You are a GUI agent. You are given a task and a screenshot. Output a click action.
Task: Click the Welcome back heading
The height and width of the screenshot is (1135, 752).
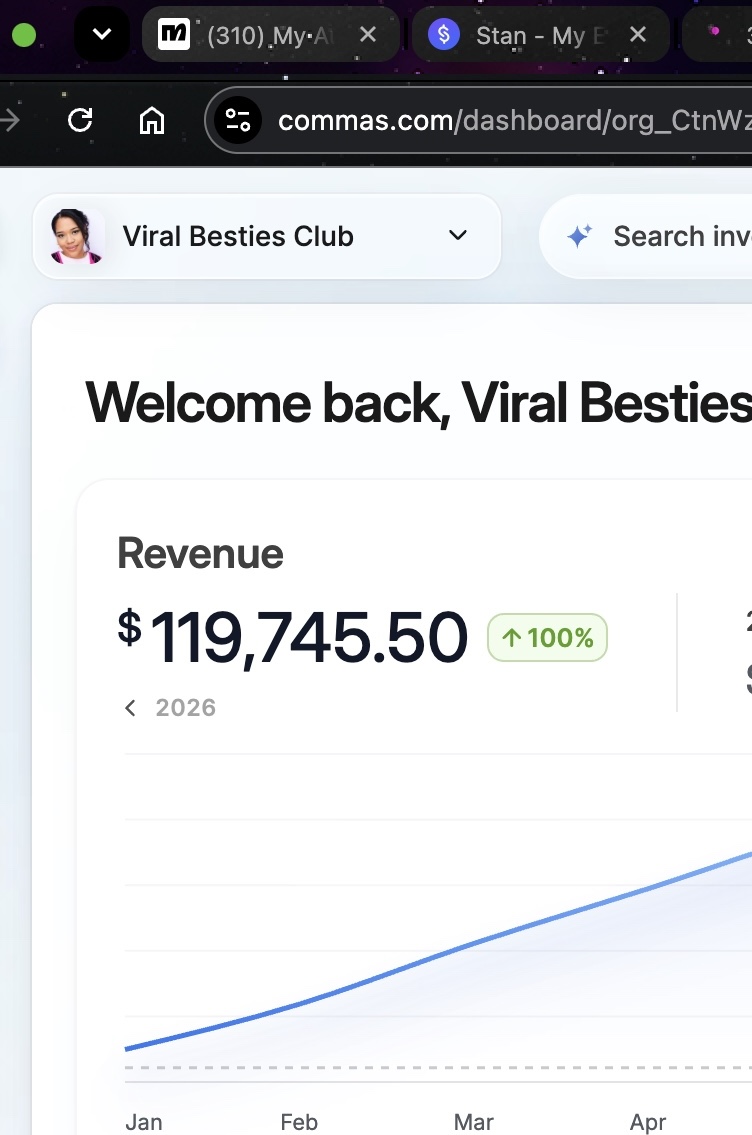click(x=418, y=402)
